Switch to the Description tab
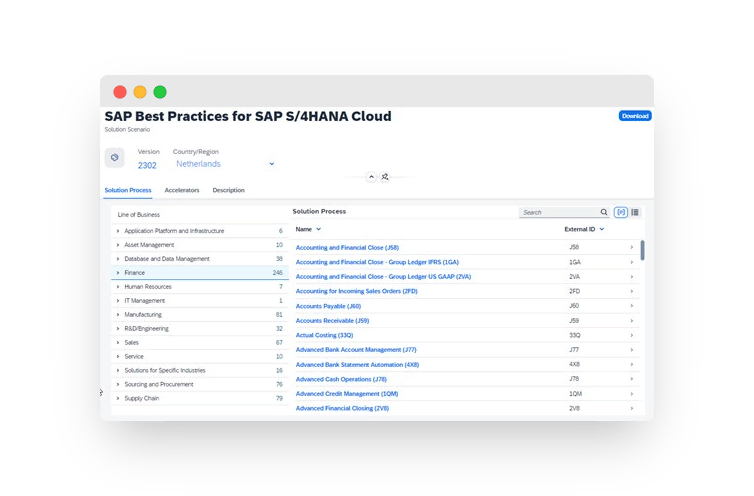The width and height of the screenshot is (754, 496). [228, 191]
